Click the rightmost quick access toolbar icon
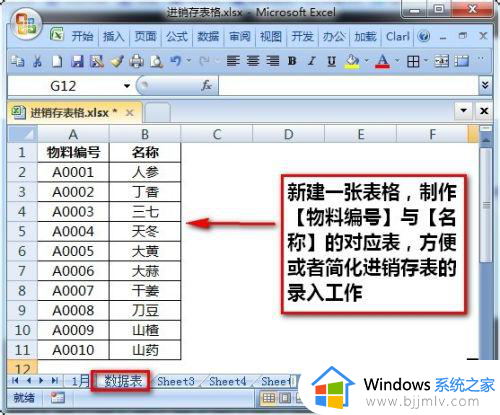This screenshot has height=415, width=500. pos(462,61)
